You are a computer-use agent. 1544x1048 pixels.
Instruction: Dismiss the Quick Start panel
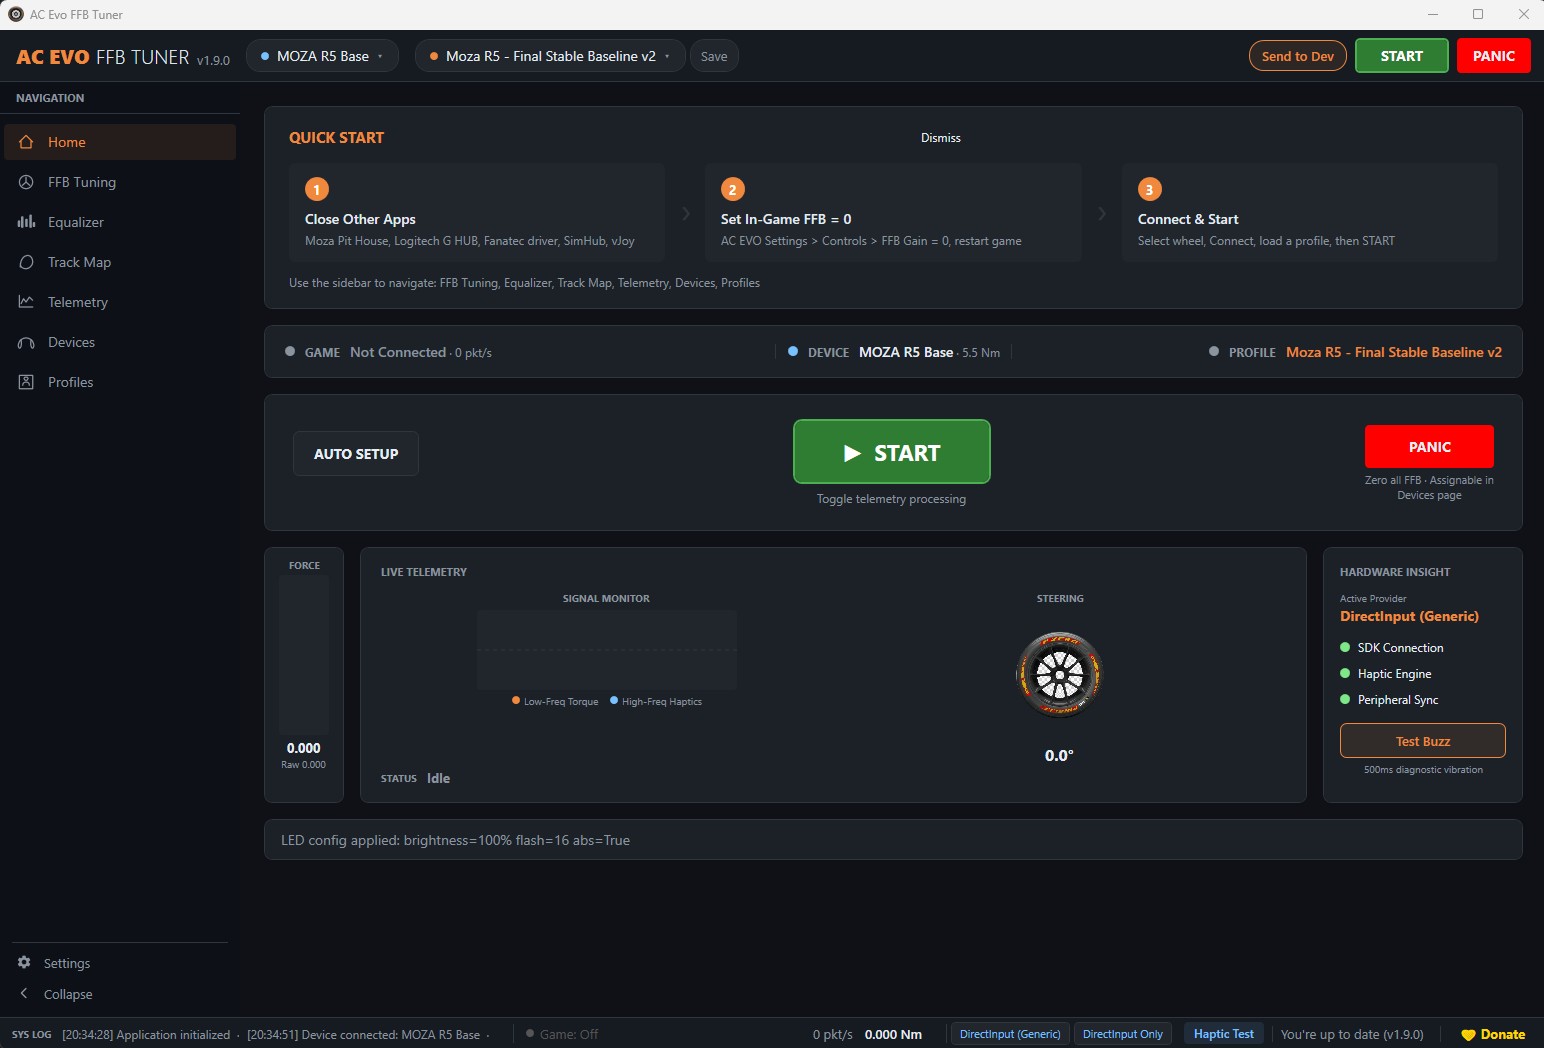click(x=941, y=138)
